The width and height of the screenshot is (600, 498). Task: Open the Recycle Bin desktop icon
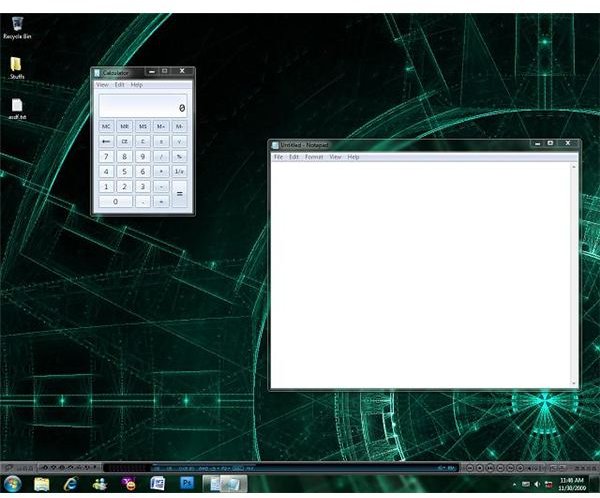17,28
